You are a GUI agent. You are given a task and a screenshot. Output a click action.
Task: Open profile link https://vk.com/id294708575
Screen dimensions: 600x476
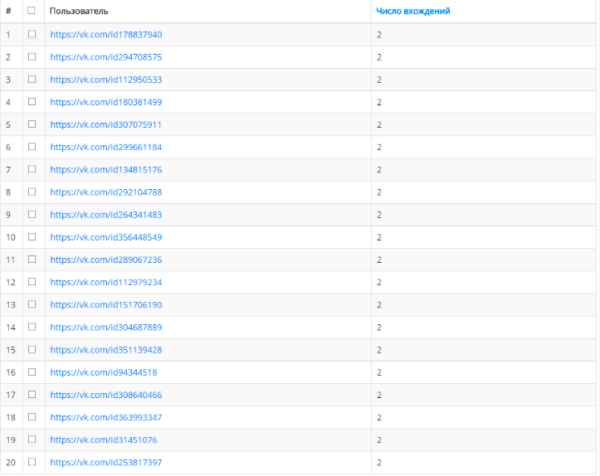pyautogui.click(x=106, y=57)
